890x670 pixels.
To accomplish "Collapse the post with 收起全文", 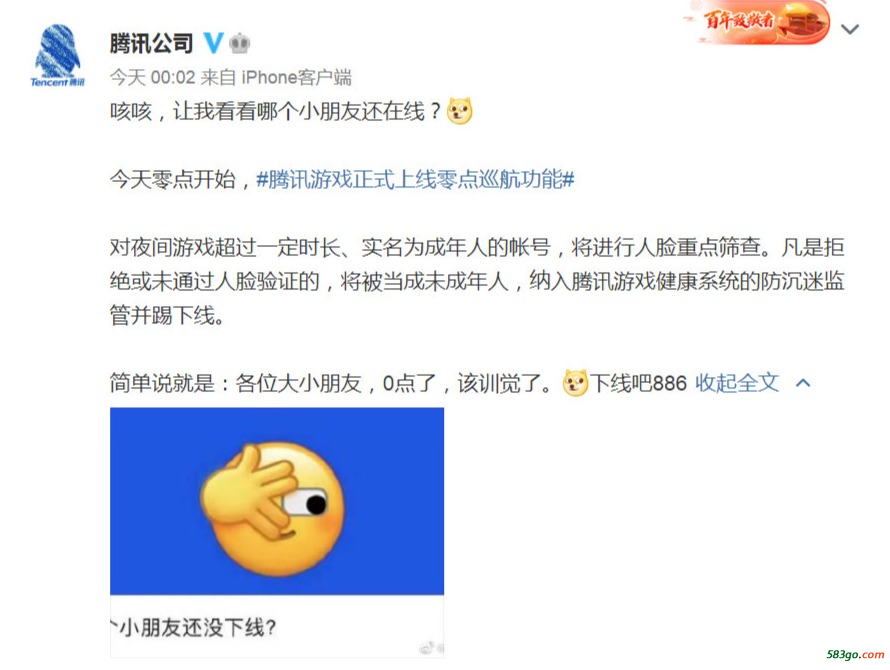I will coord(737,383).
